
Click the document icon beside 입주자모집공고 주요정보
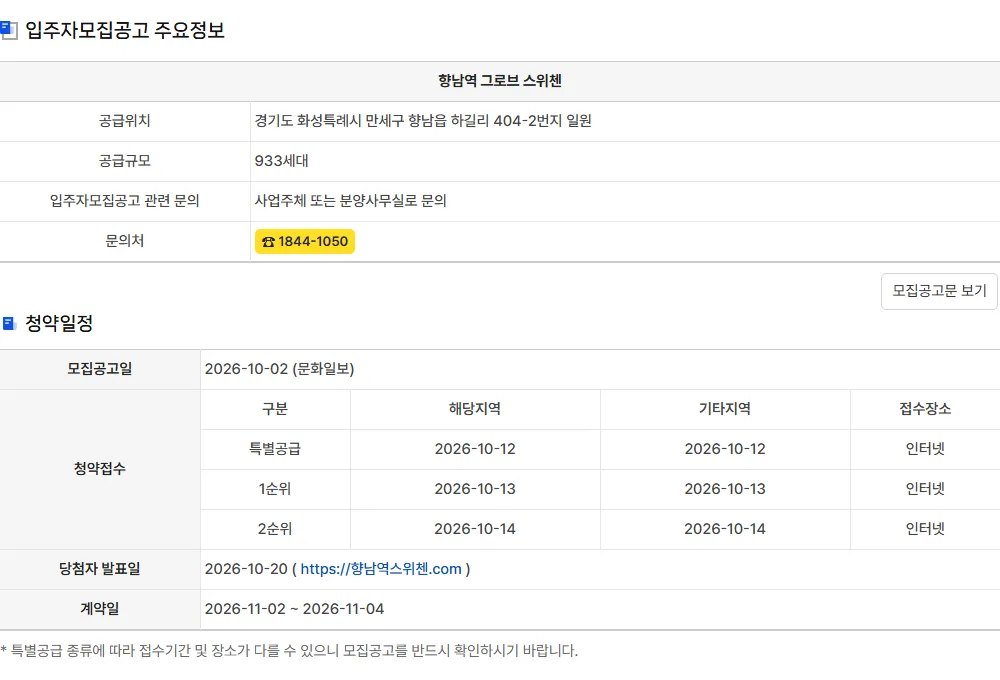point(8,30)
